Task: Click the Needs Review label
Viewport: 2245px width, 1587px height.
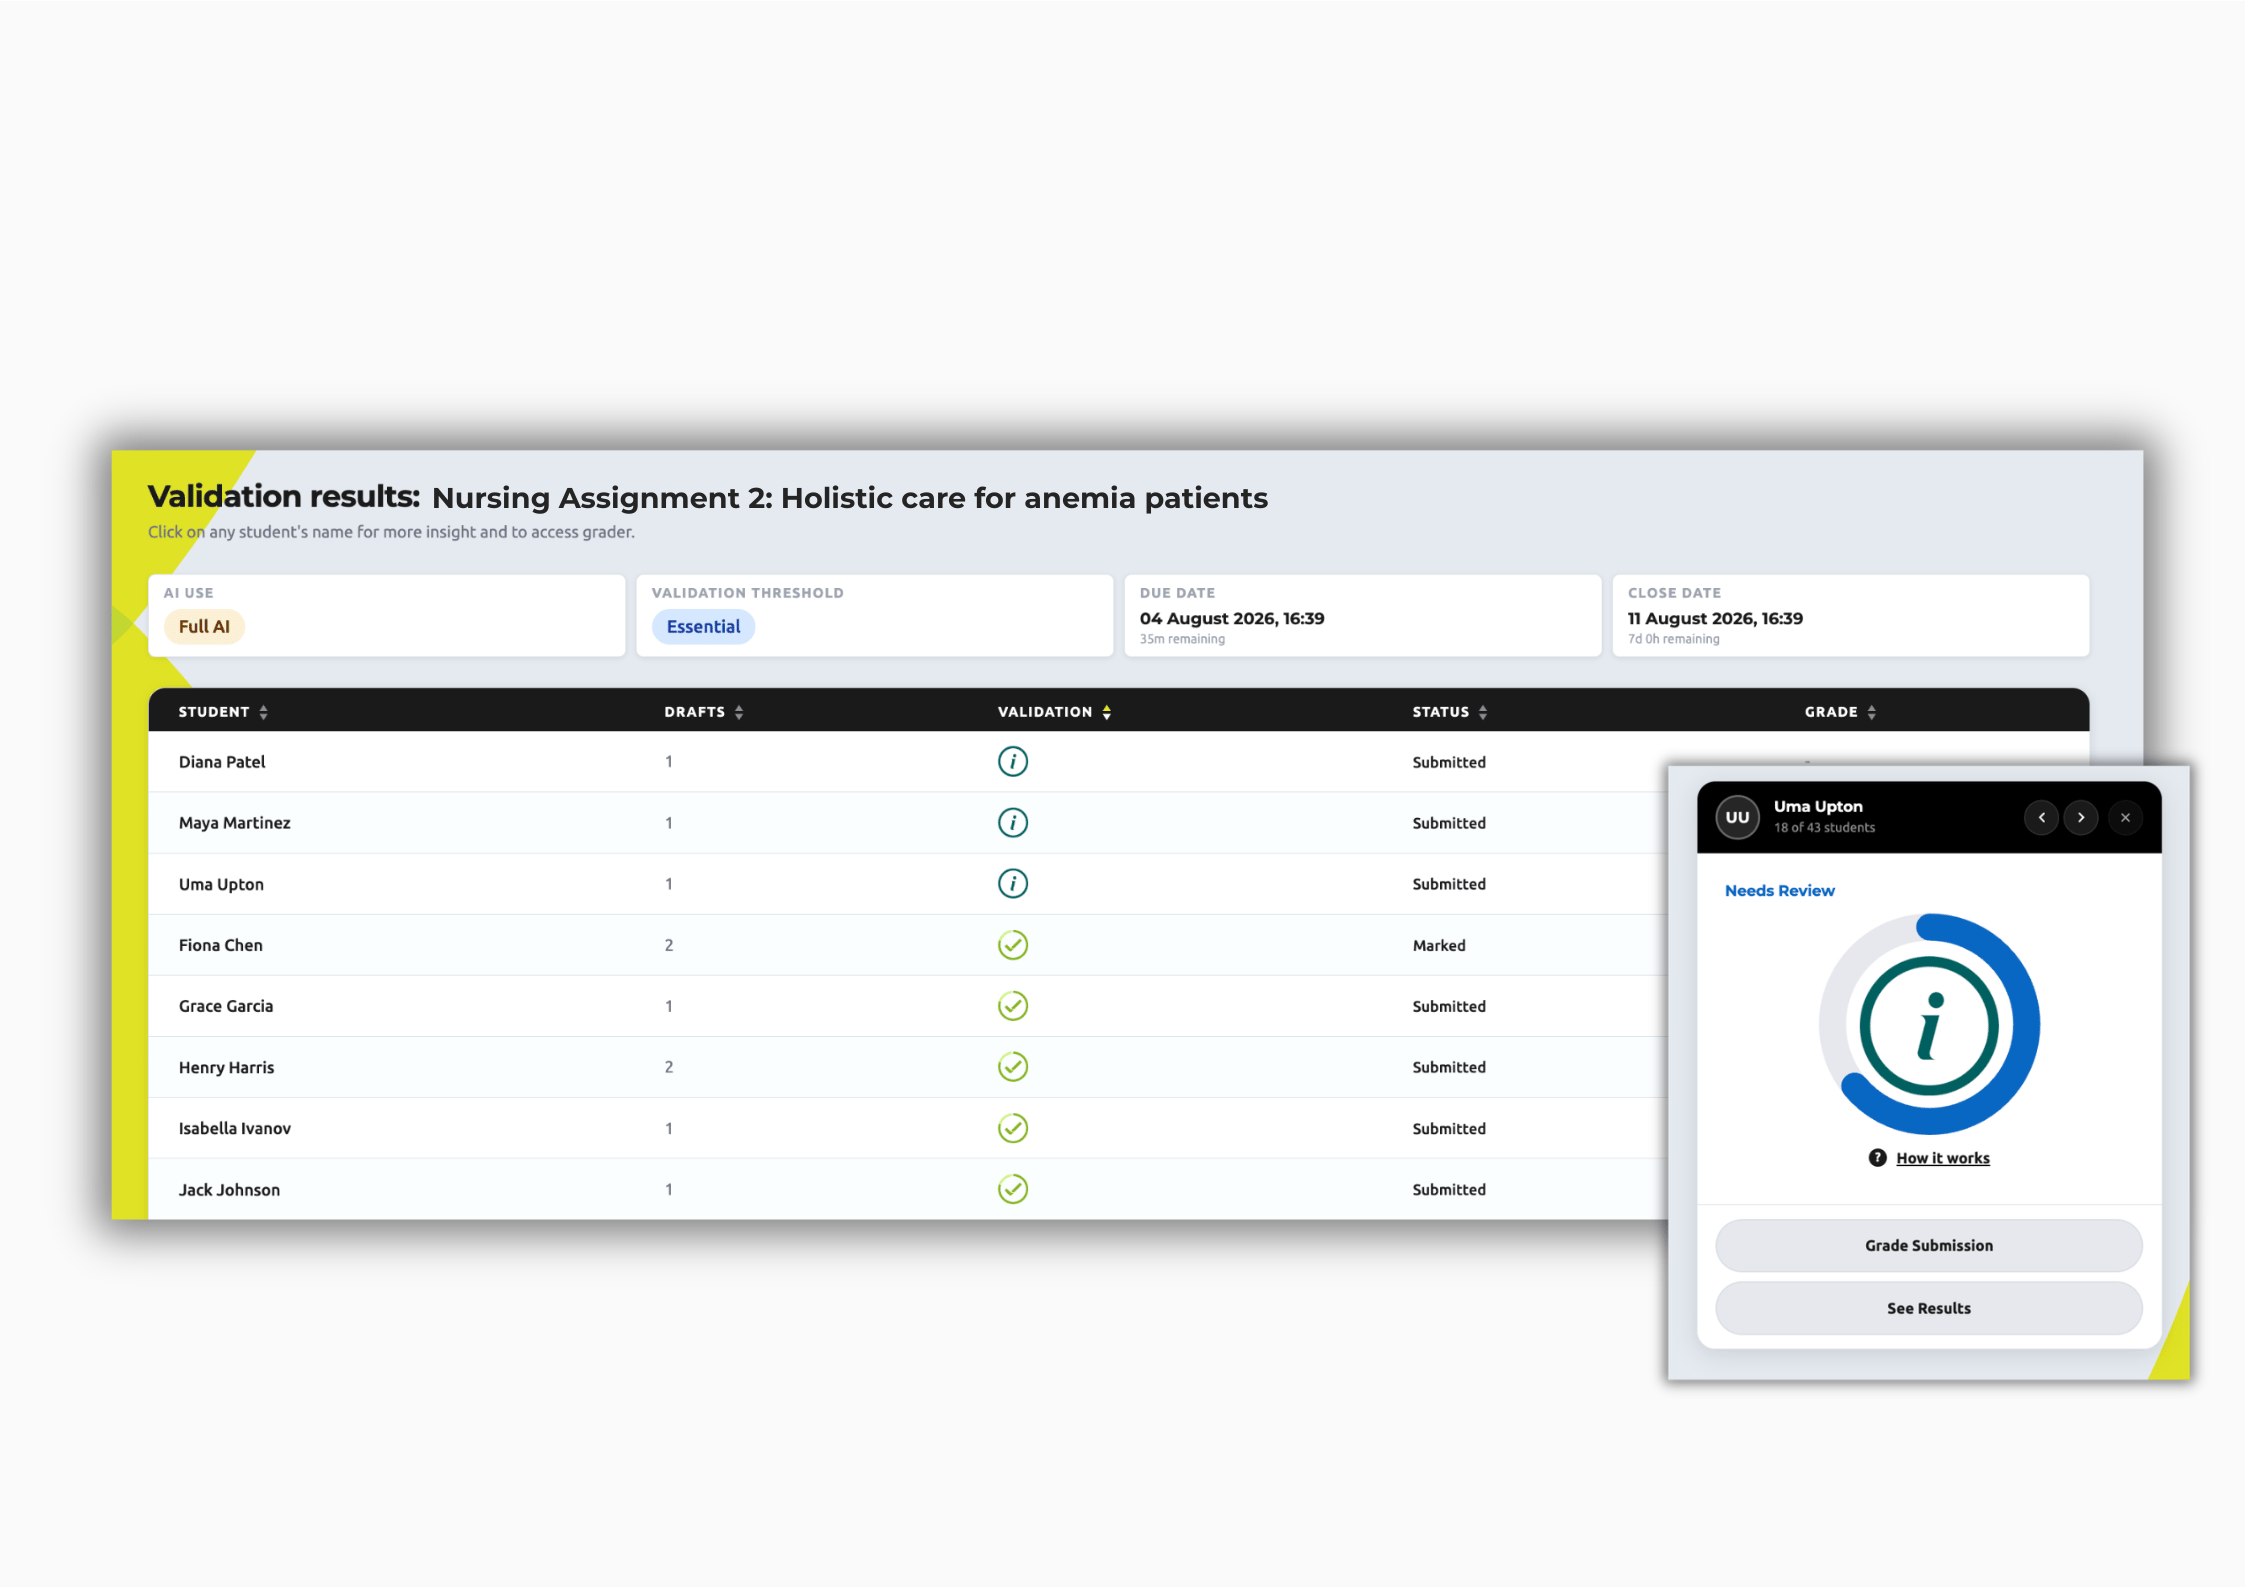Action: coord(1779,890)
